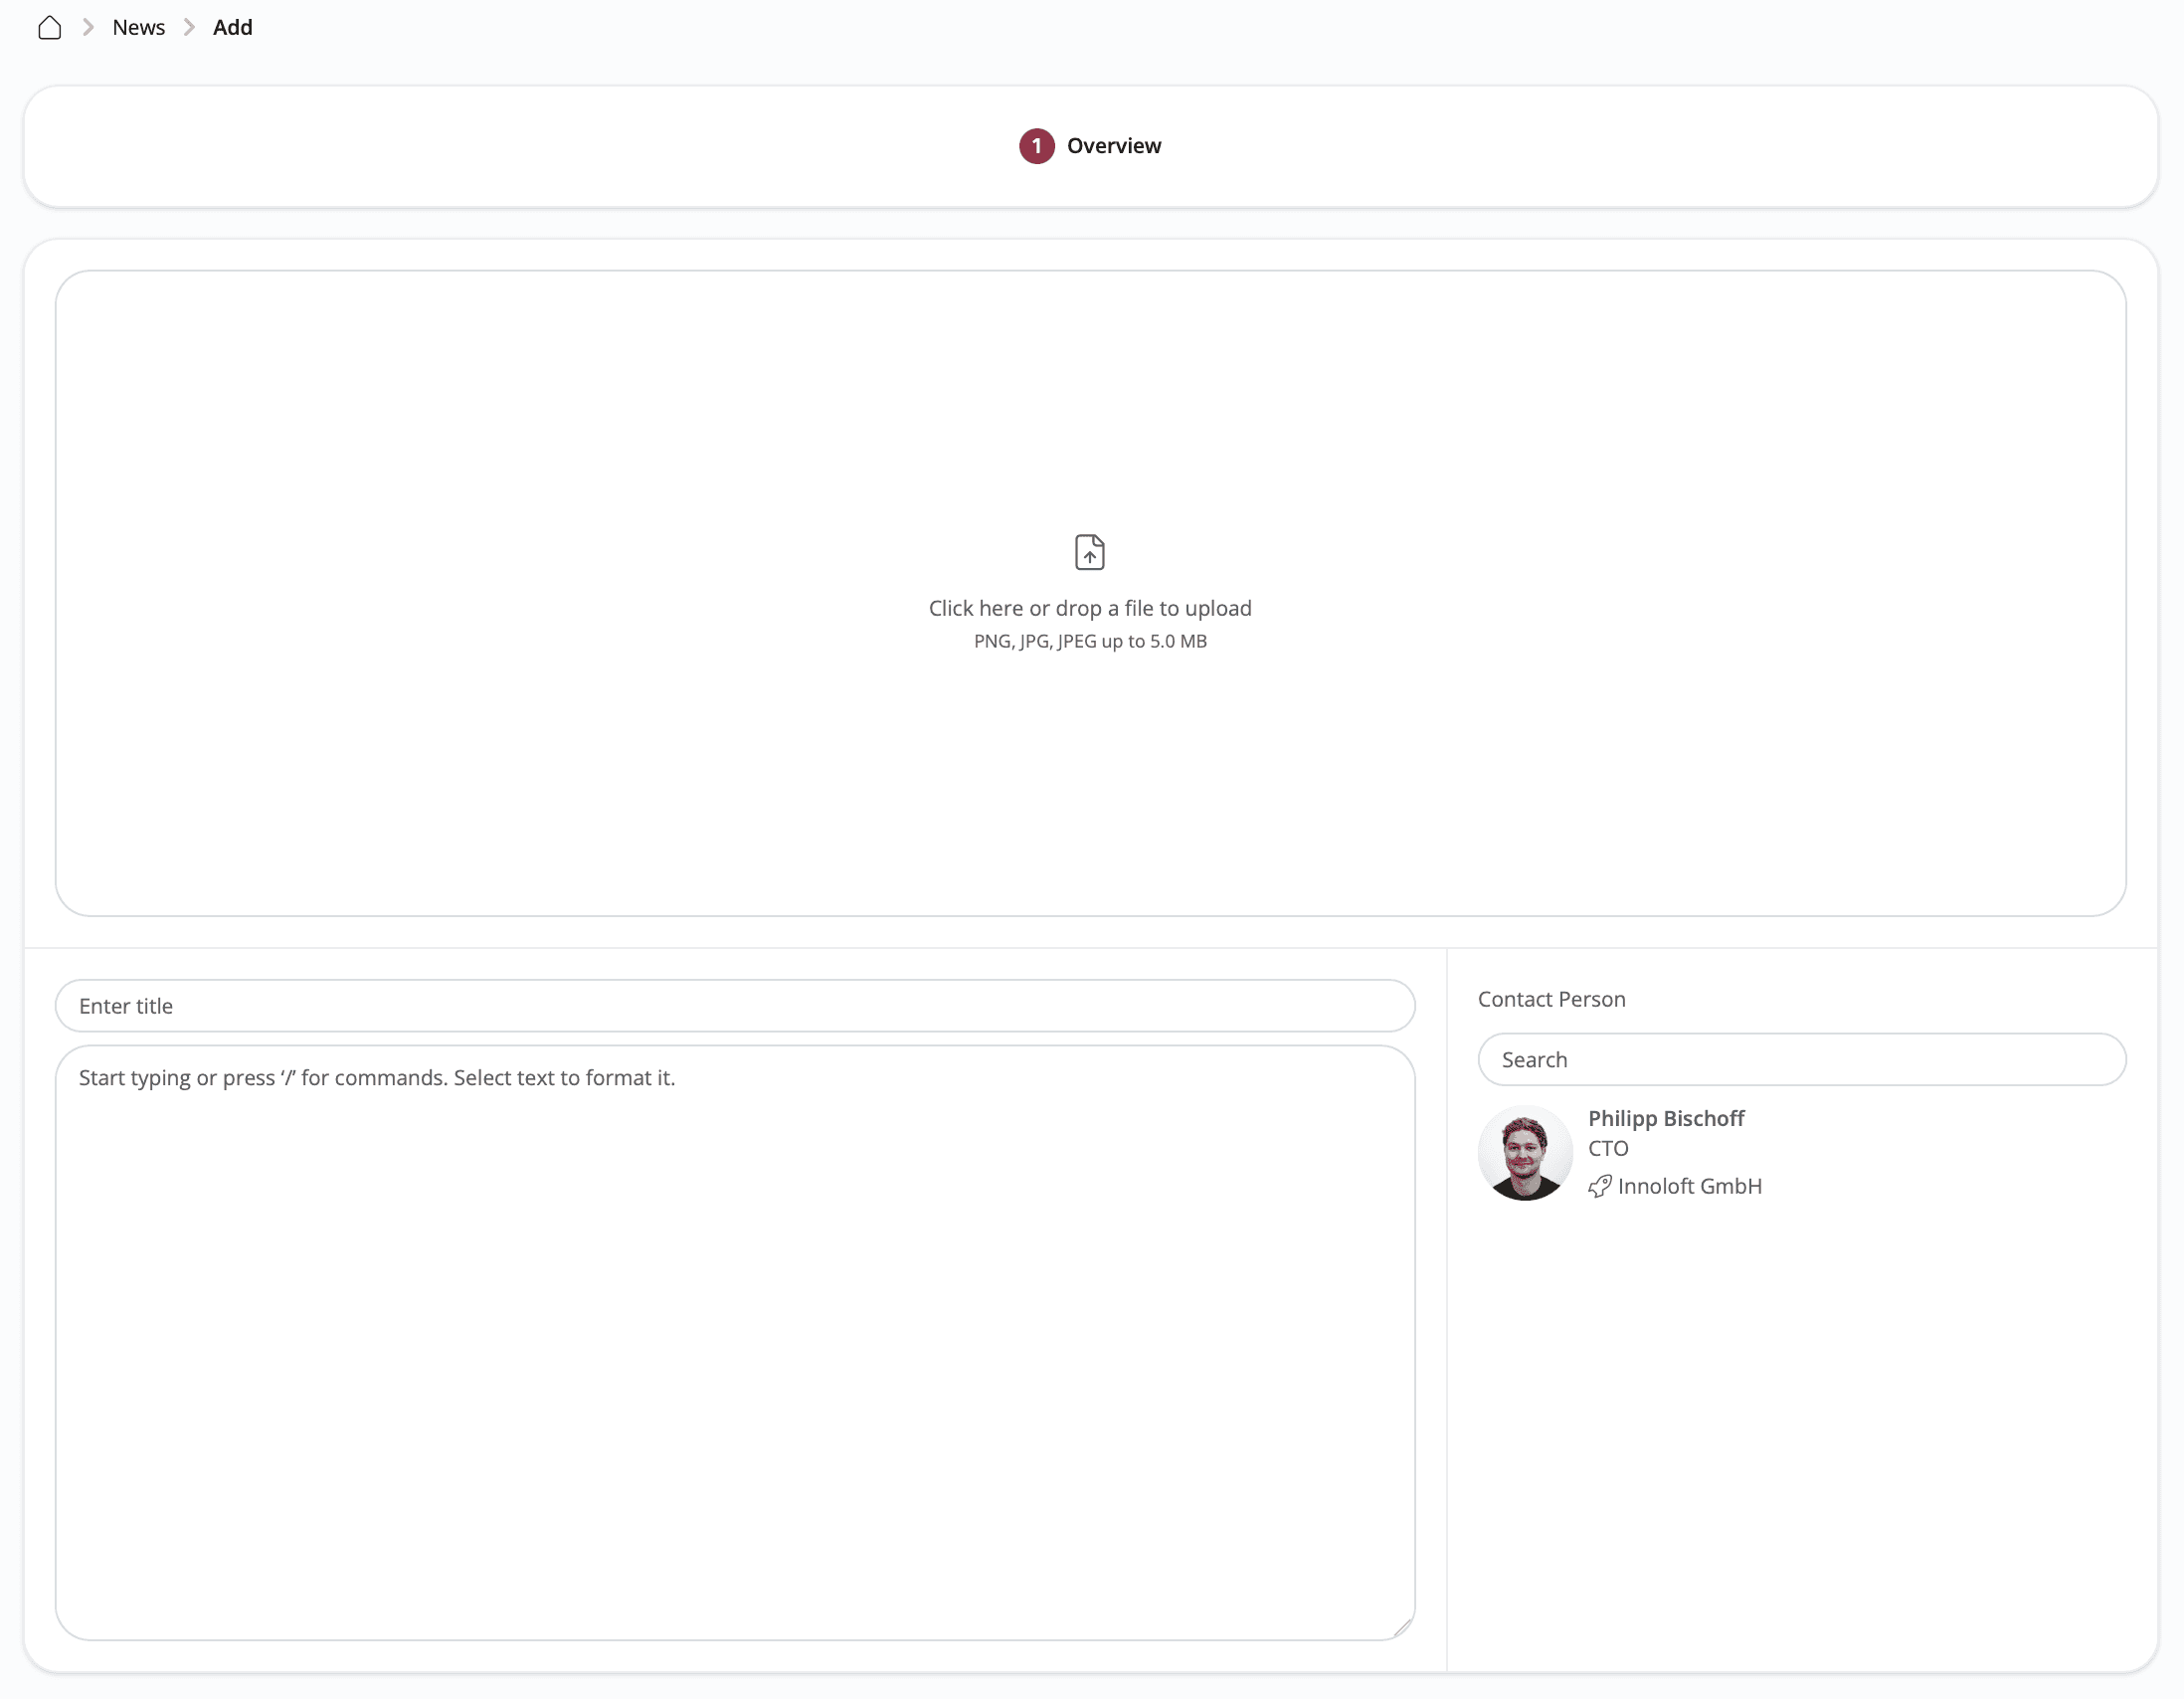
Task: Click the rocket icon beside Innoloft GmbH
Action: (1599, 1186)
